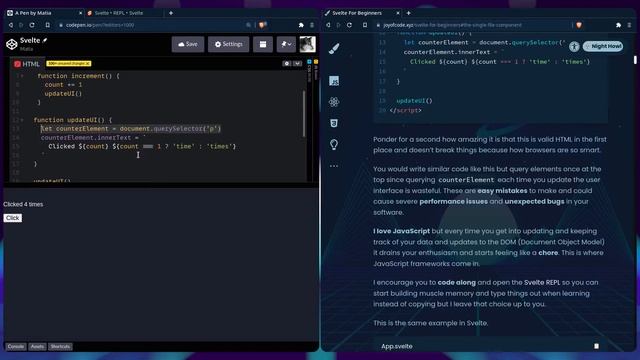The width and height of the screenshot is (640, 360).
Task: Change editor layout view button in CodePen
Action: click(263, 44)
